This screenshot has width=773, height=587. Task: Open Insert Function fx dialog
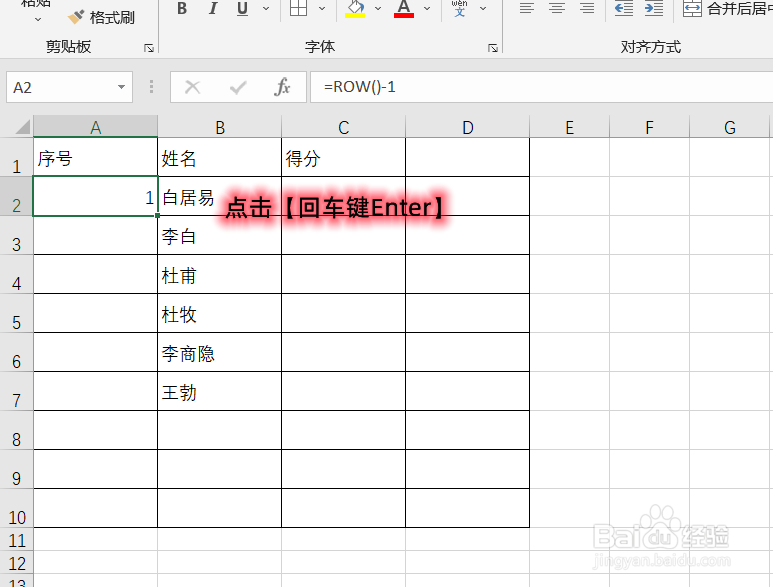[282, 87]
